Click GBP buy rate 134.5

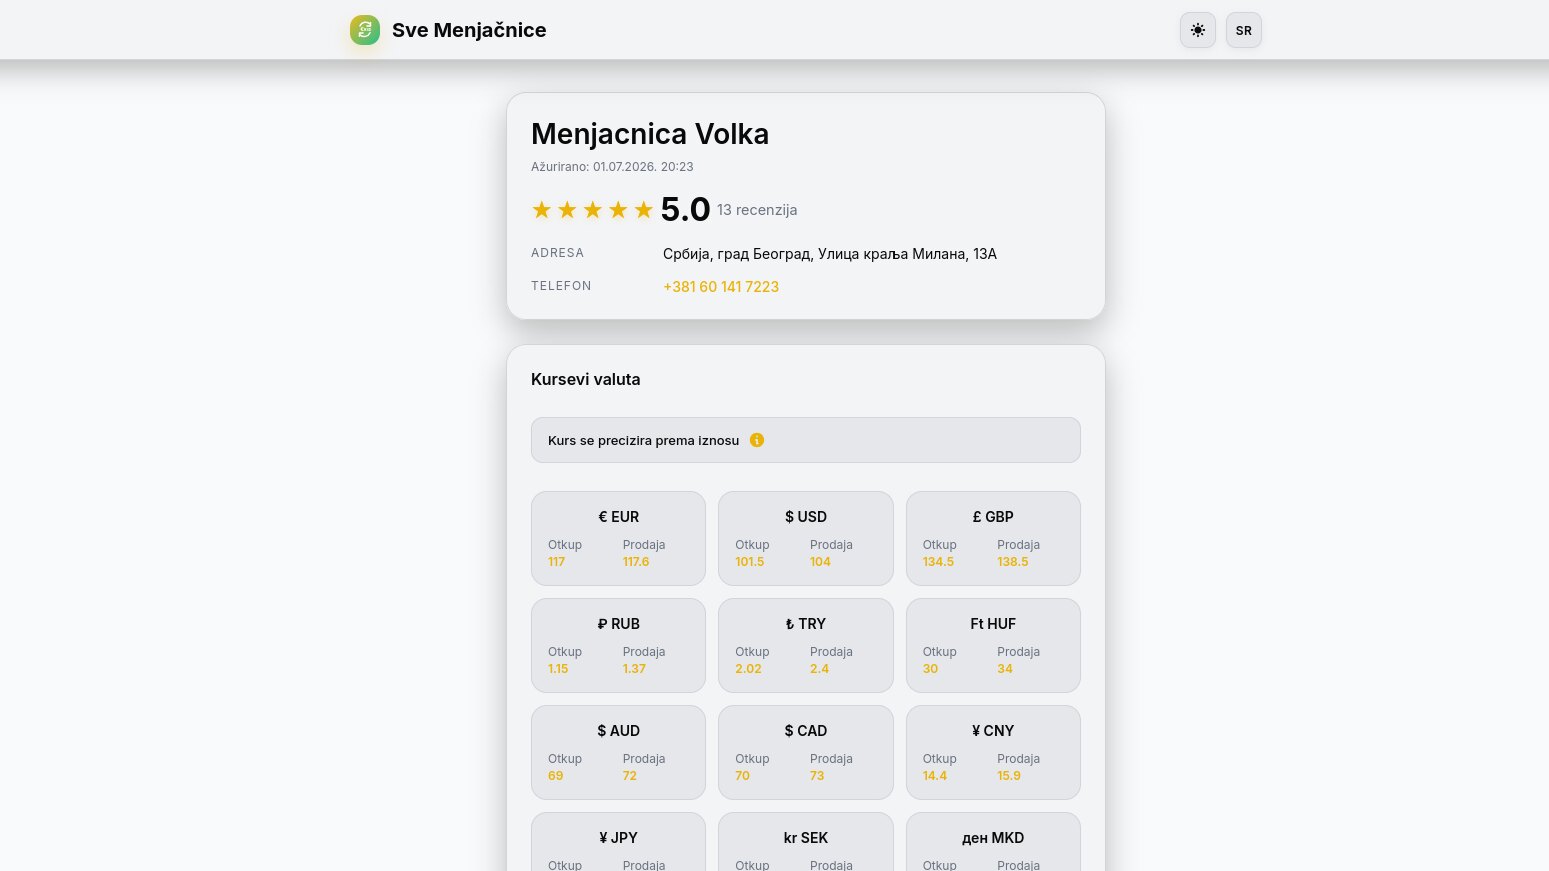tap(938, 562)
